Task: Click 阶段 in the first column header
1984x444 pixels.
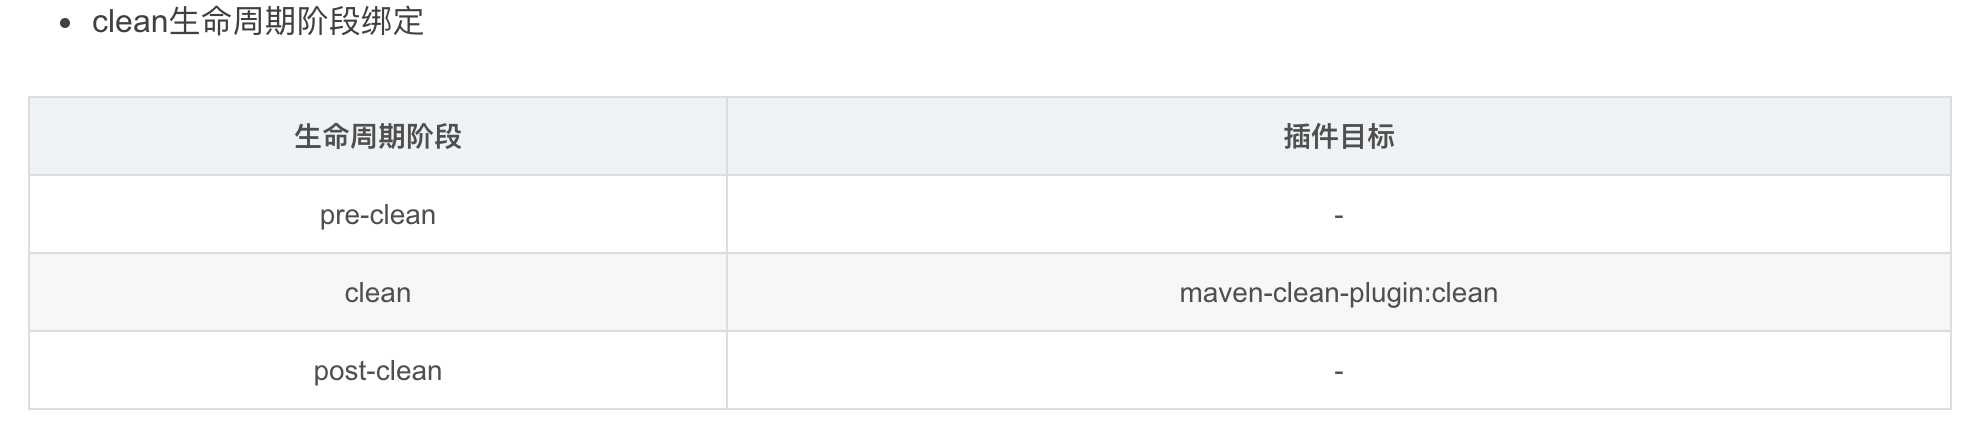Action: (x=434, y=136)
